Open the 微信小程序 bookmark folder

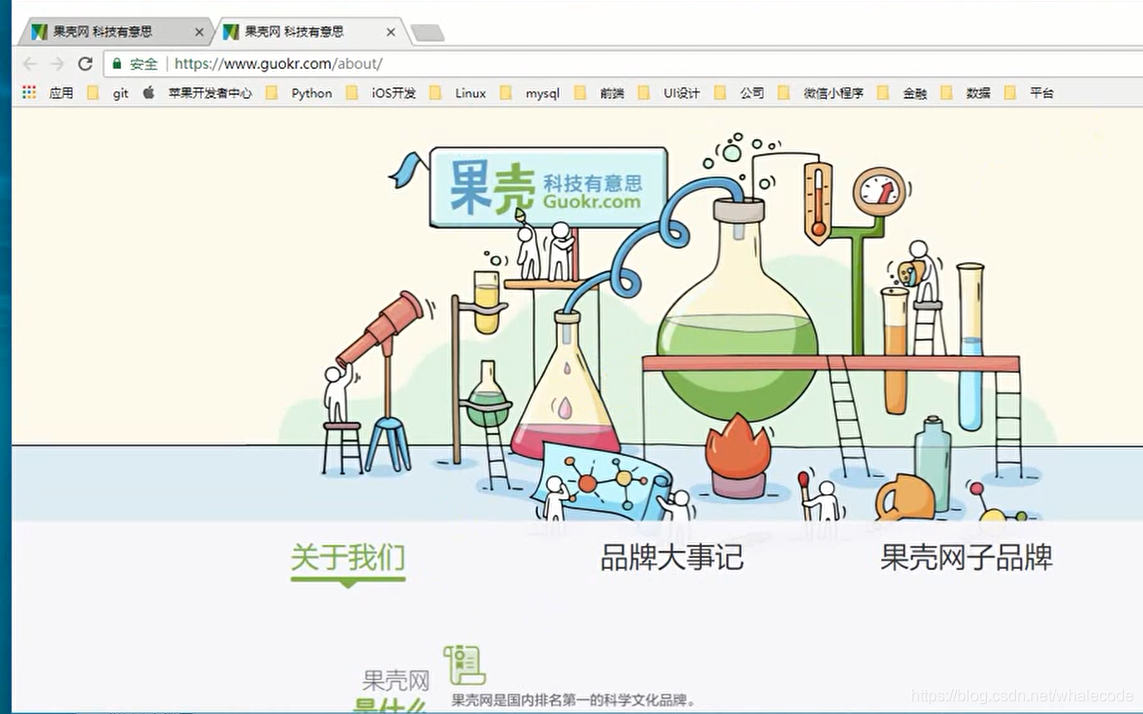(x=821, y=93)
